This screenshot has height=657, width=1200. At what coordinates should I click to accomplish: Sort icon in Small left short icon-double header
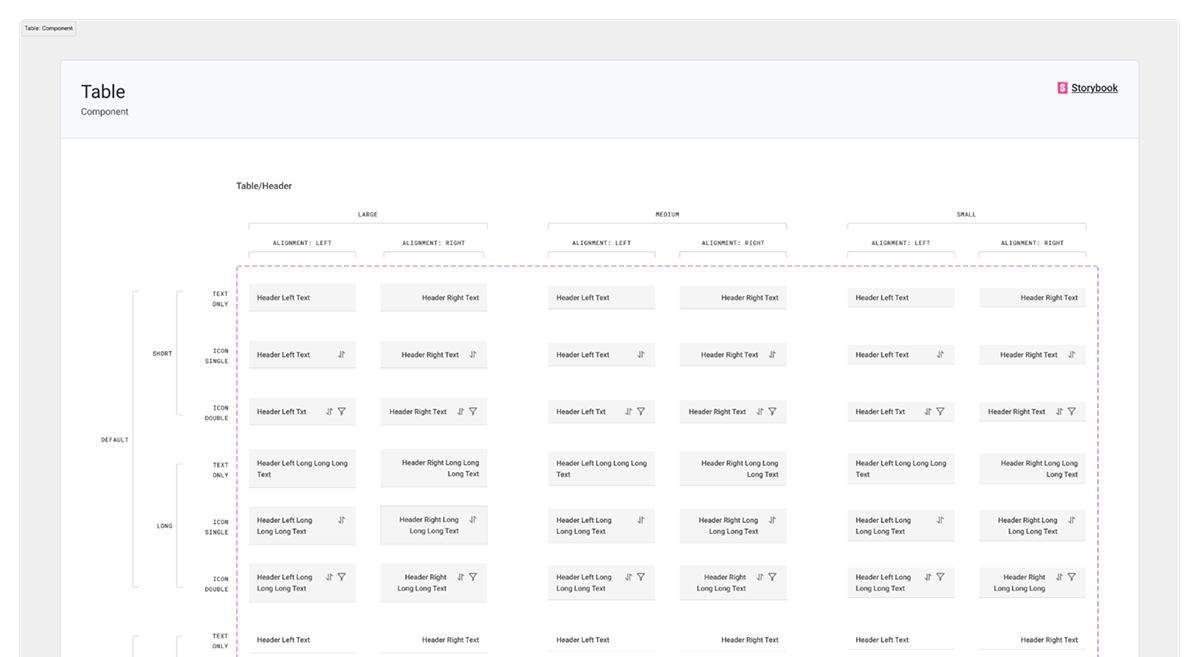coord(928,411)
